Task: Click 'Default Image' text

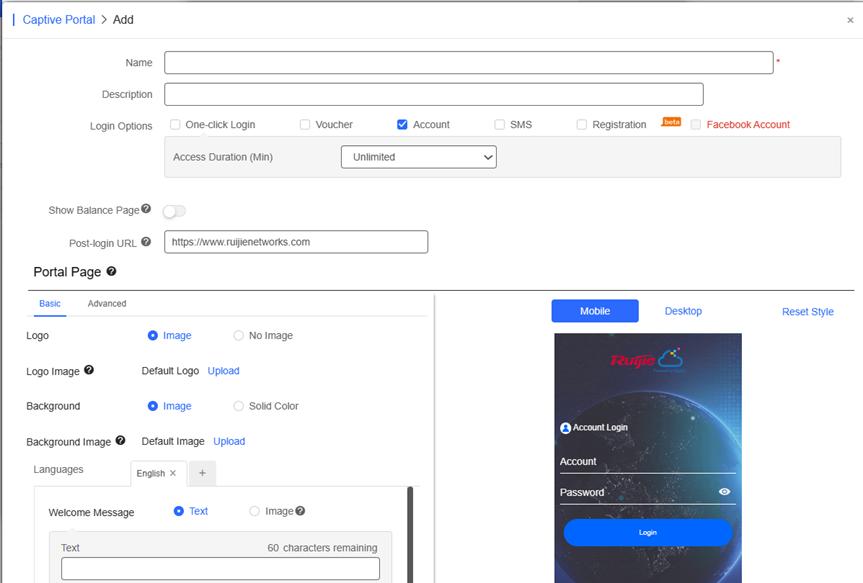Action: (173, 441)
